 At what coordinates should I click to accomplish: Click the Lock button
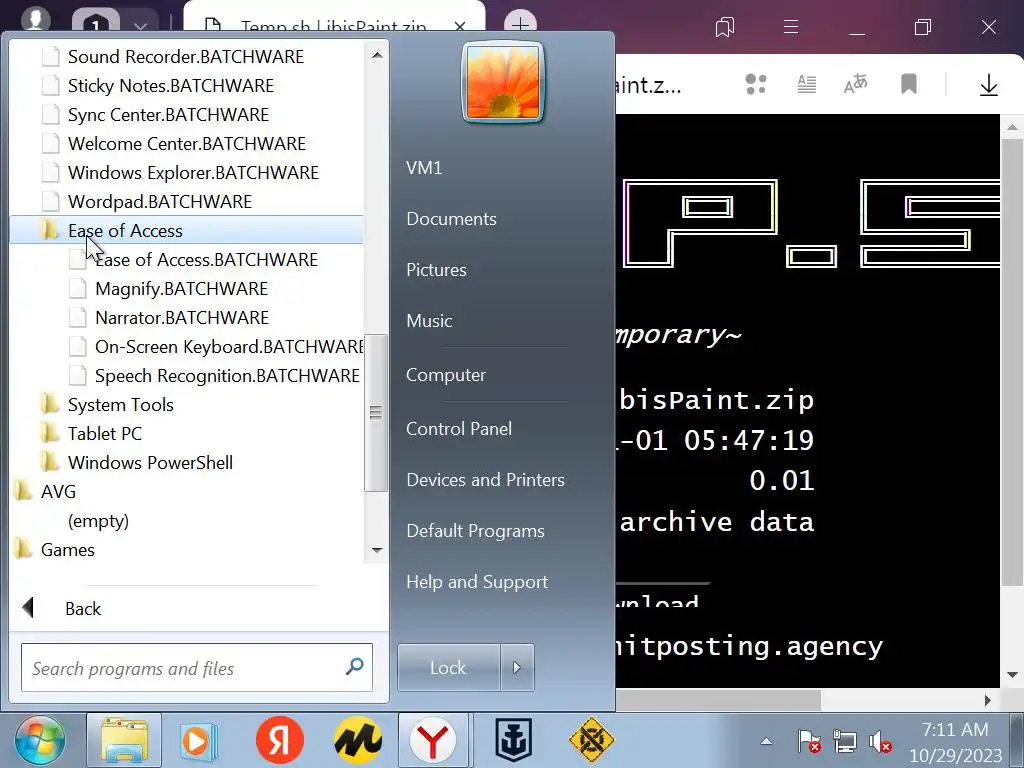pyautogui.click(x=449, y=667)
